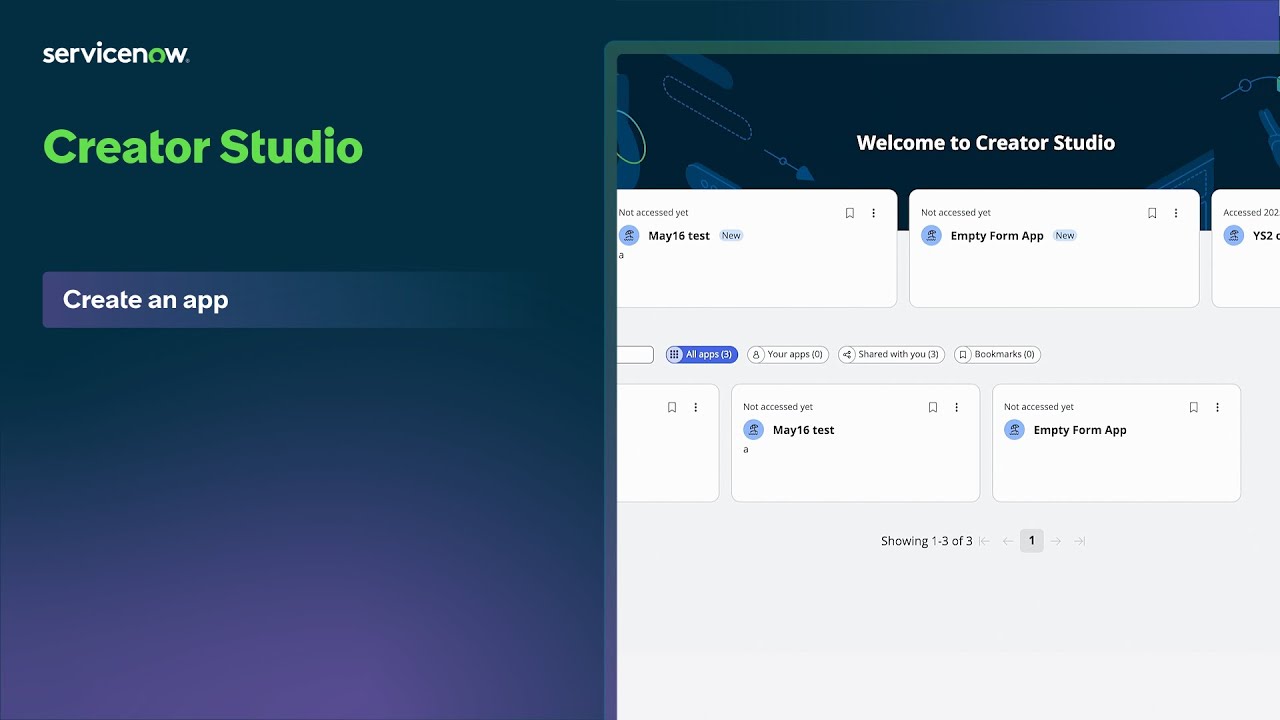The width and height of the screenshot is (1280, 720).
Task: Bookmark the Empty Form App in the top row
Action: tap(1151, 212)
